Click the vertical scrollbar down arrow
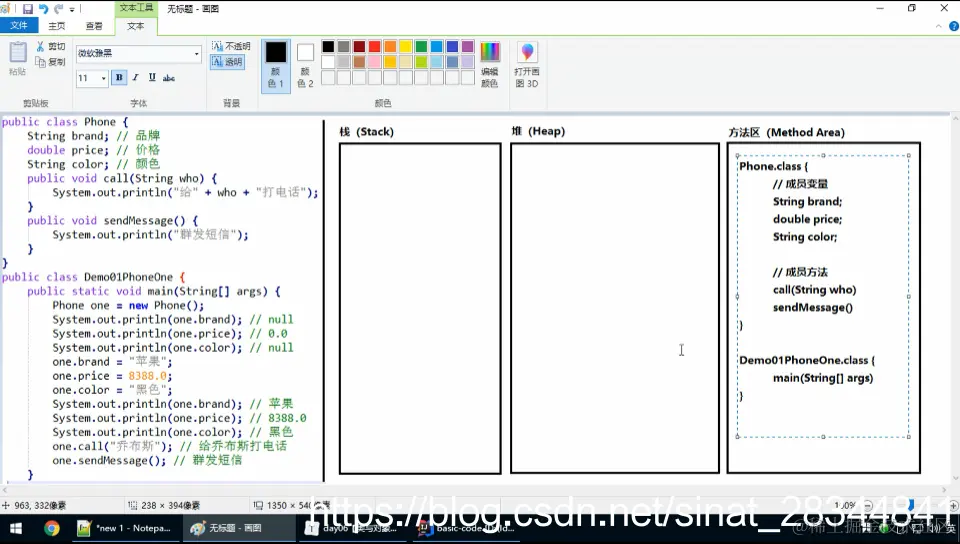This screenshot has height=544, width=960. tap(954, 479)
